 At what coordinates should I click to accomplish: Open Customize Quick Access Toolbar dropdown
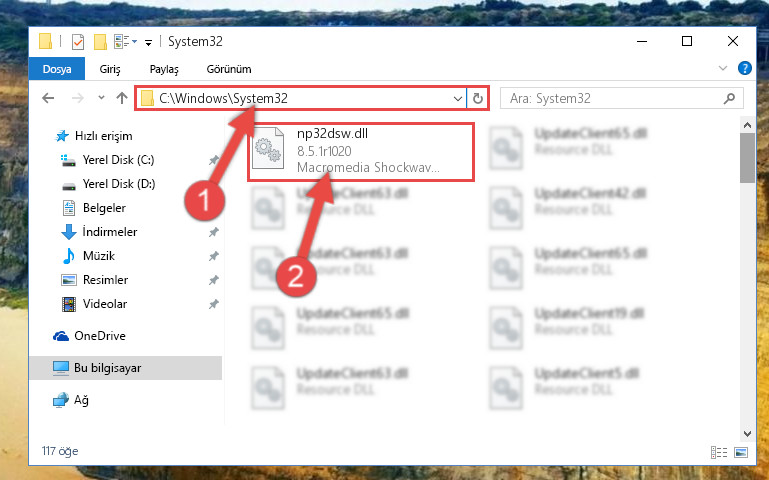click(148, 43)
